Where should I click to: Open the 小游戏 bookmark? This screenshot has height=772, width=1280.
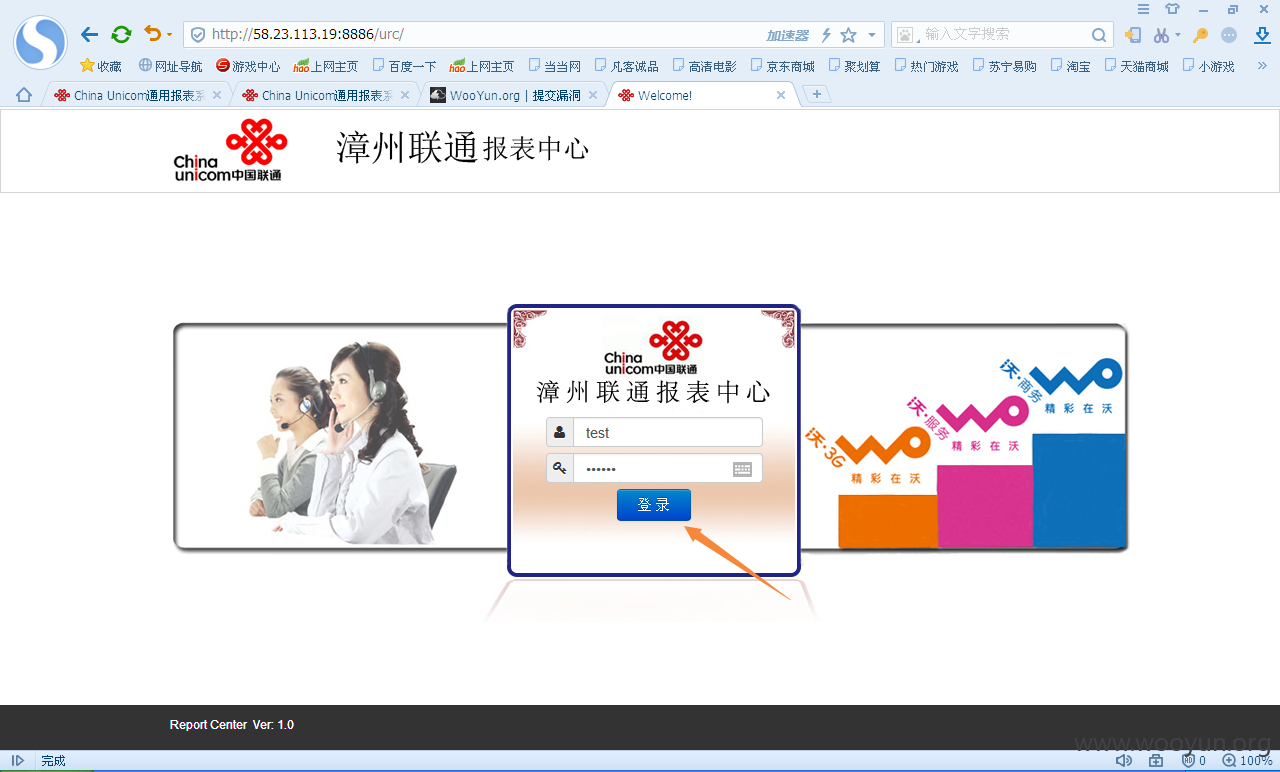1208,66
